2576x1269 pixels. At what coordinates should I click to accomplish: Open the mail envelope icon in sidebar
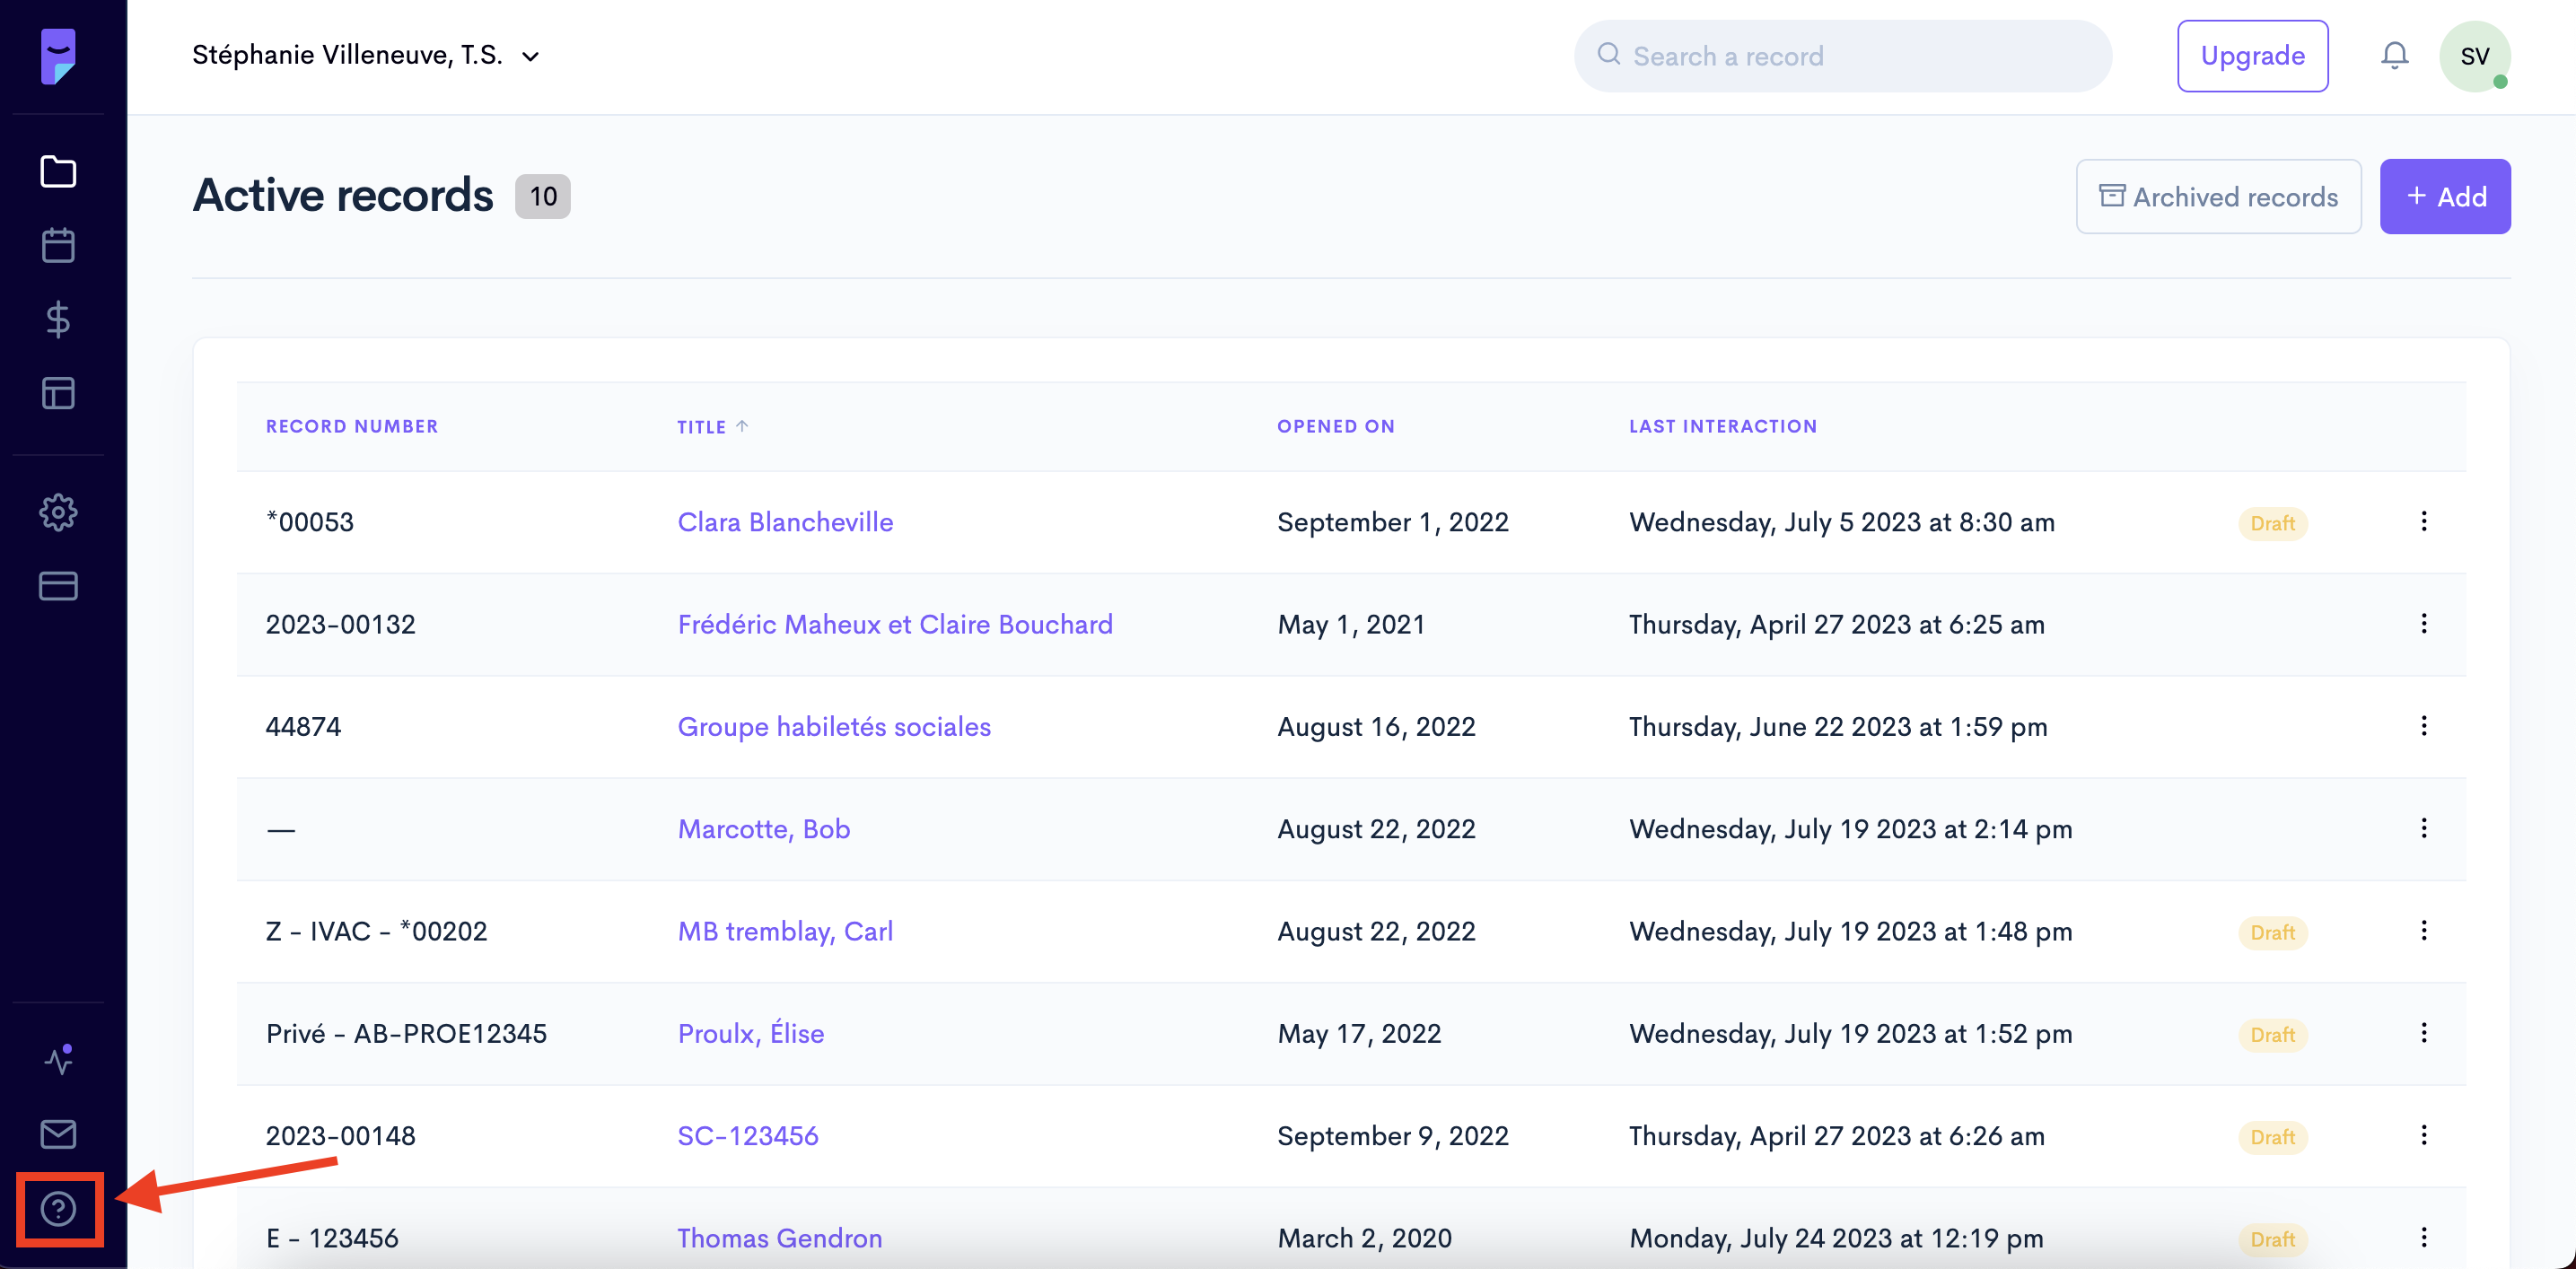coord(58,1134)
